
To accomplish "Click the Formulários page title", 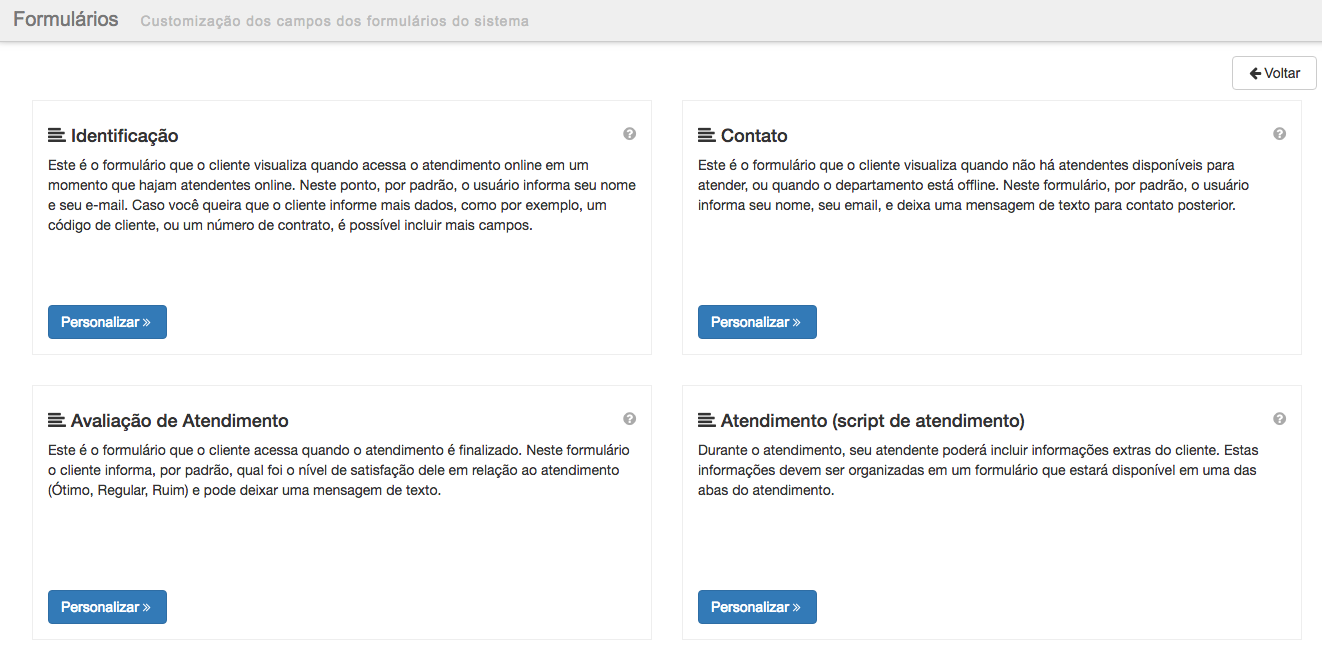I will click(65, 19).
